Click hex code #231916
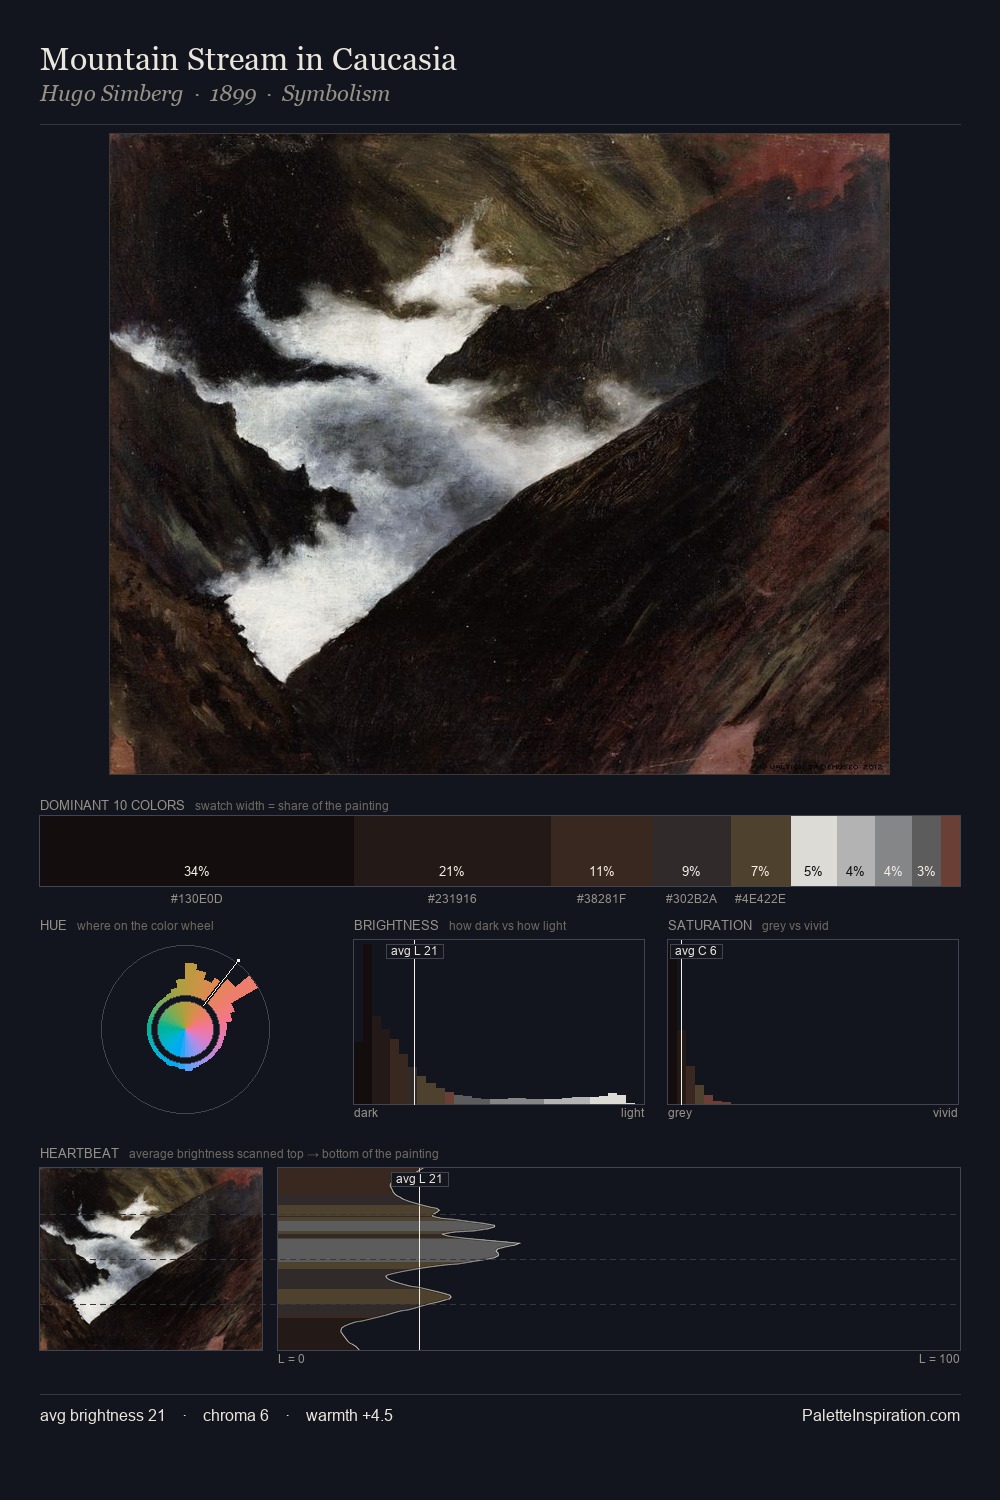Image resolution: width=1000 pixels, height=1500 pixels. point(452,899)
